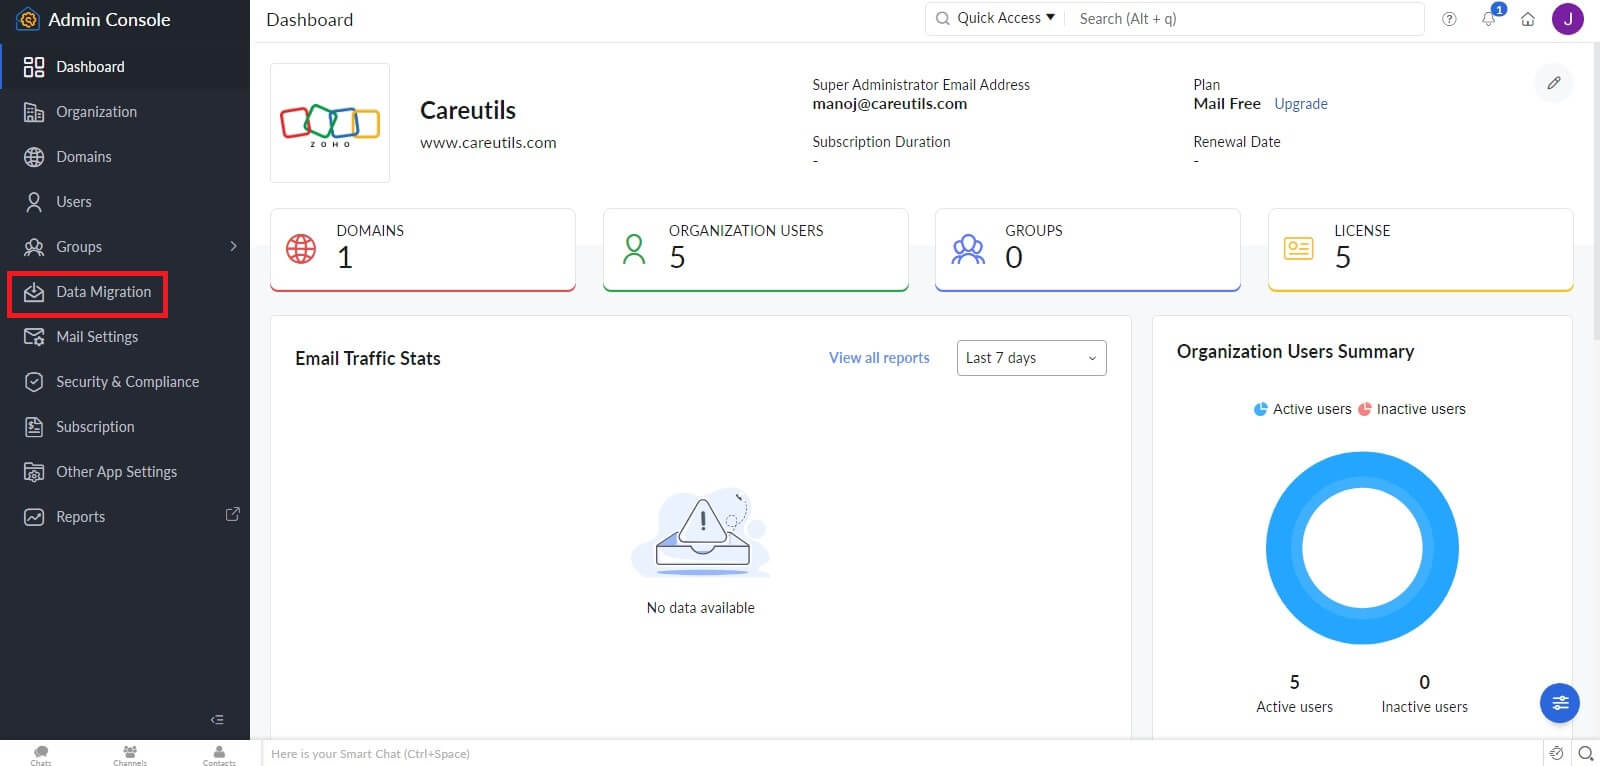1600x766 pixels.
Task: Click the manoj@careutils.com email address
Action: tap(890, 104)
